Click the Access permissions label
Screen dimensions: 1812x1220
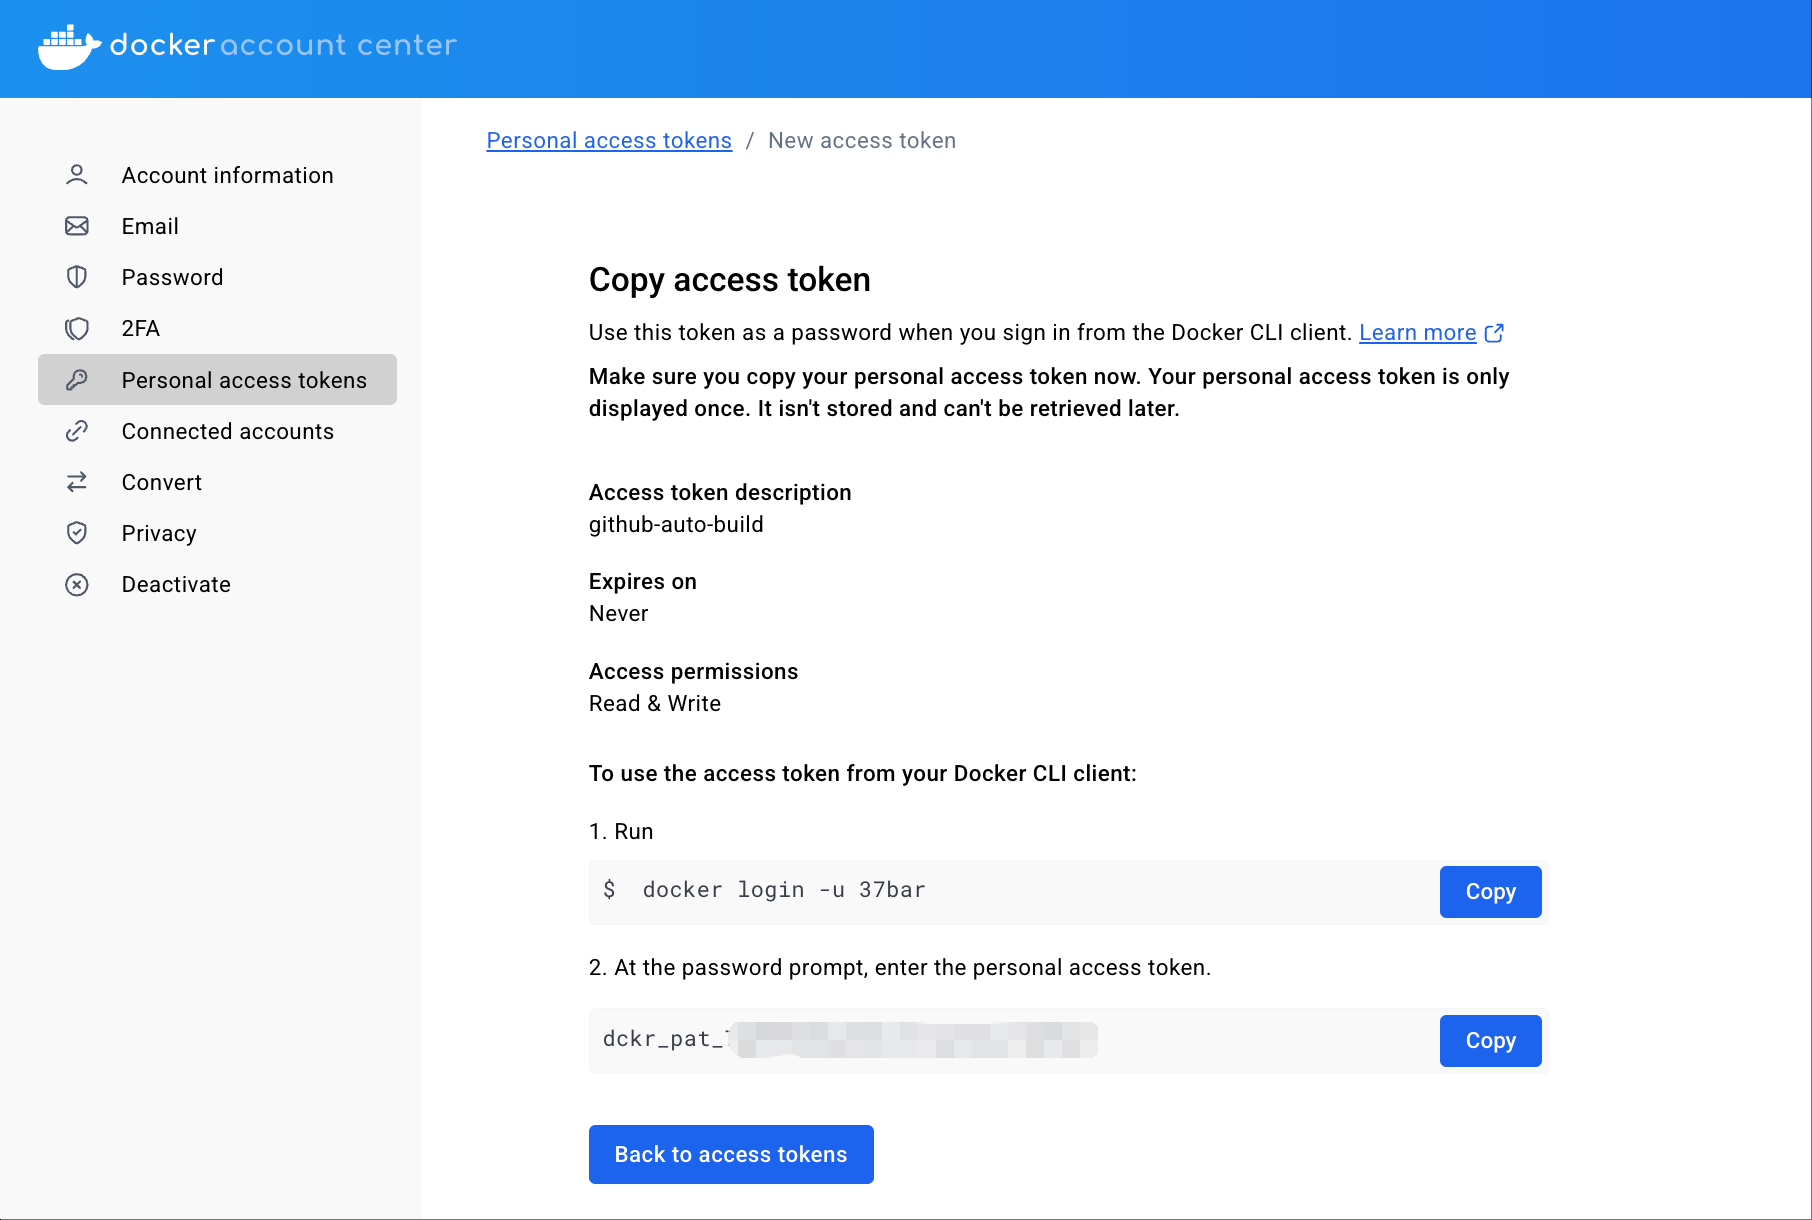[693, 672]
